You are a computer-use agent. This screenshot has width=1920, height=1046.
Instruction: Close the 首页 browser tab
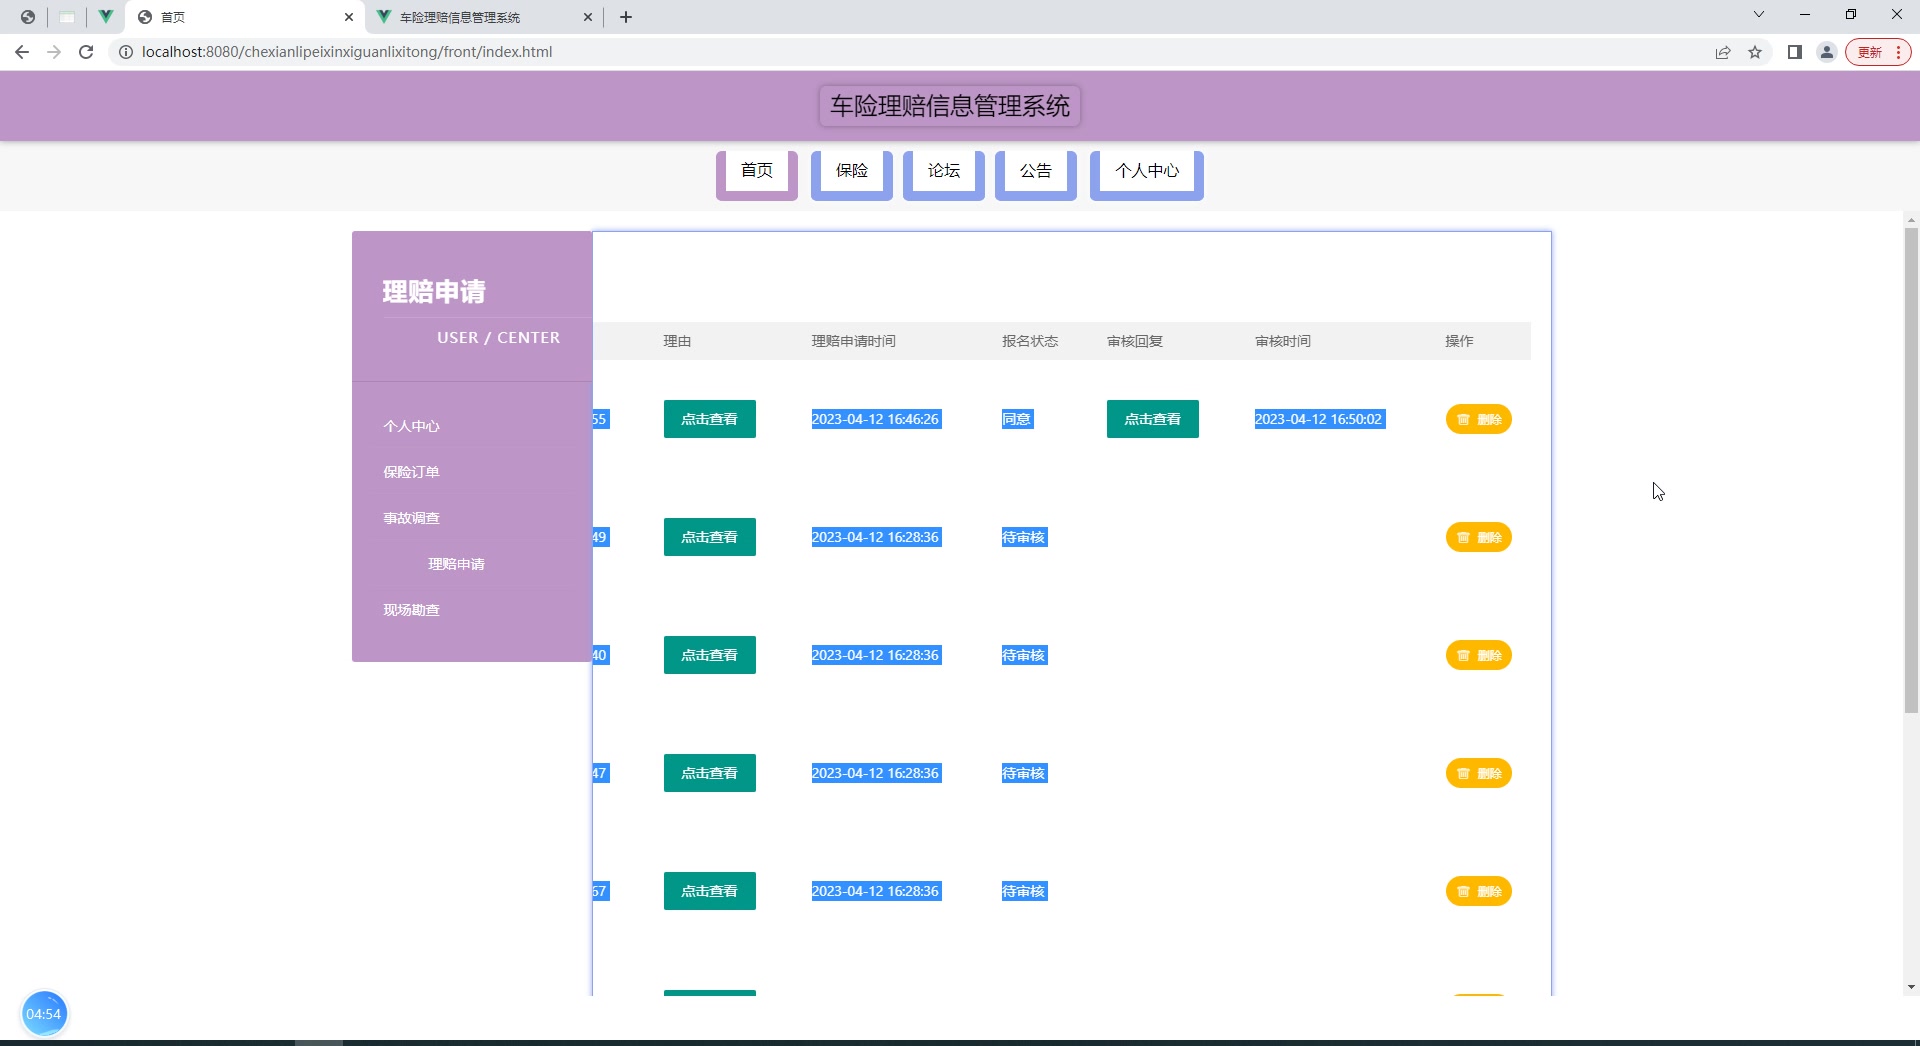click(x=349, y=17)
